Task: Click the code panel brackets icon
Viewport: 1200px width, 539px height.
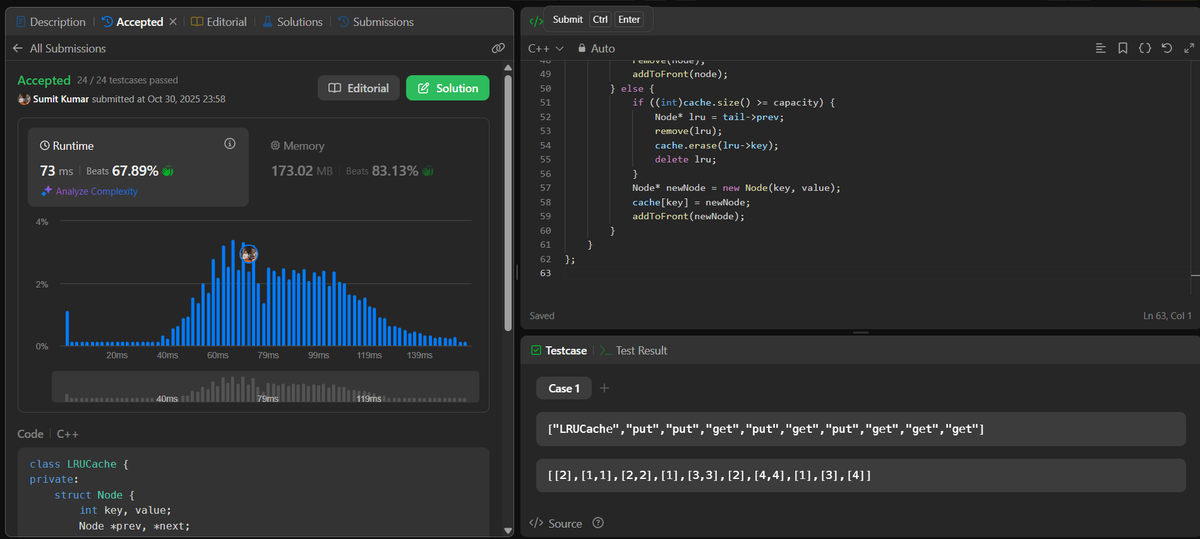Action: [x=536, y=20]
